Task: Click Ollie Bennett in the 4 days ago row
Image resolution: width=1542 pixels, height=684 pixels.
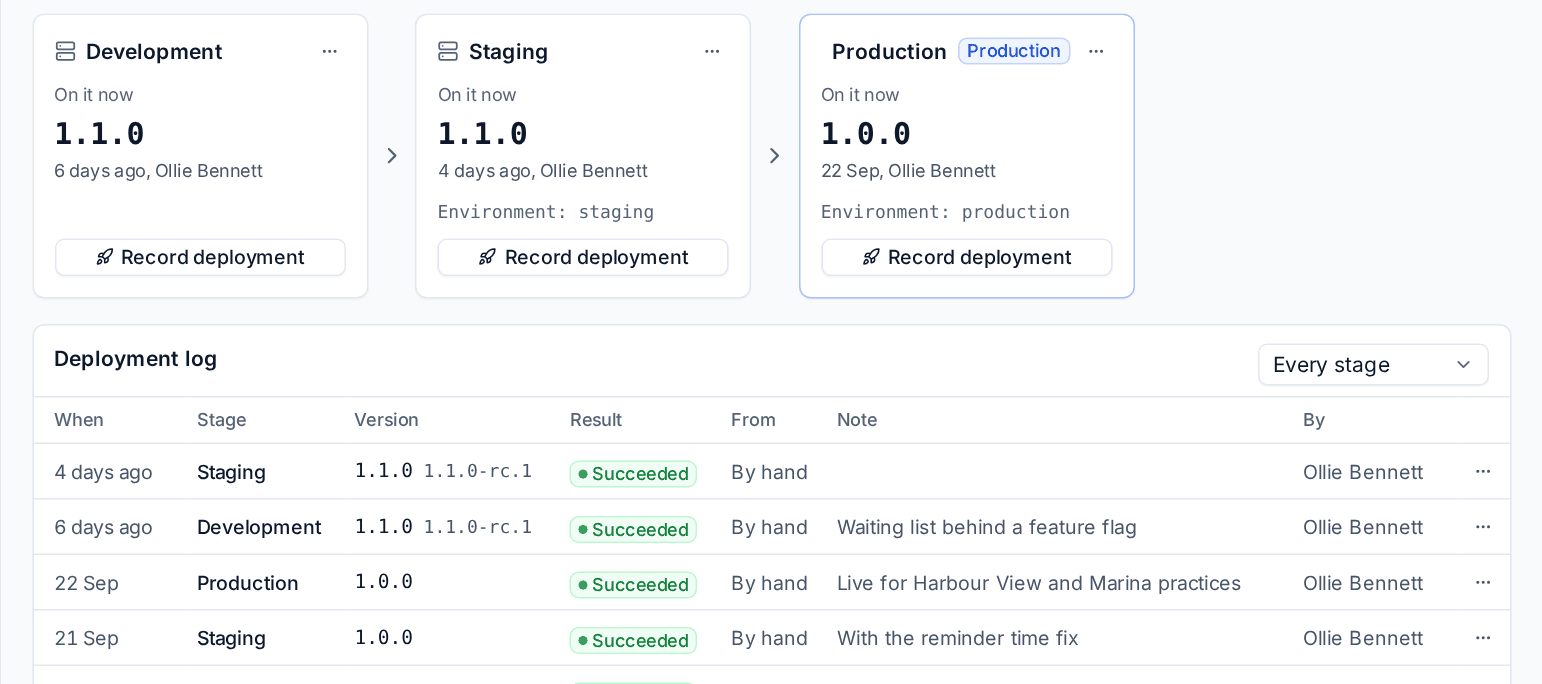Action: (1363, 472)
